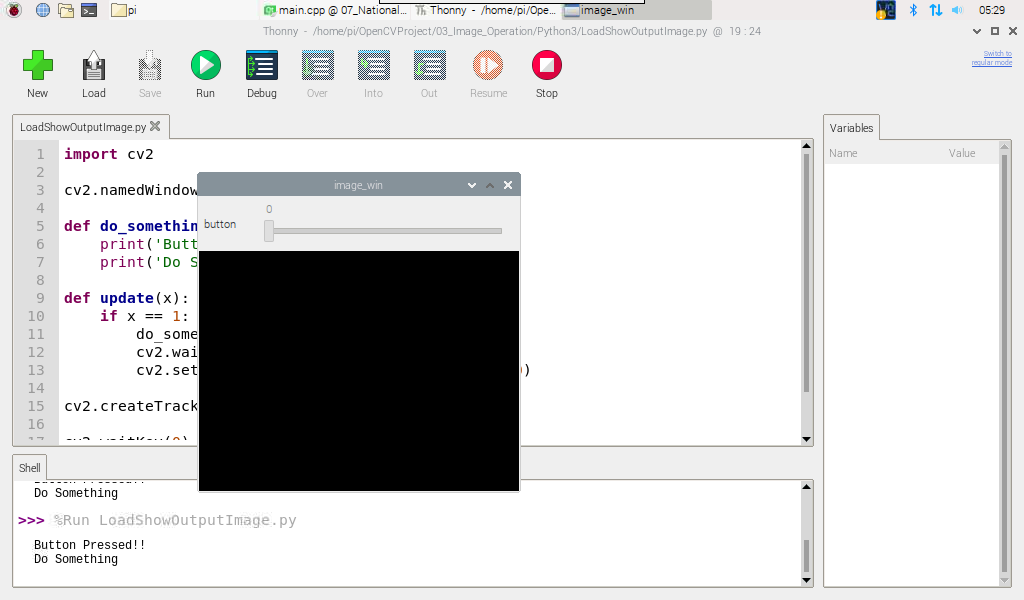Click editor scrollbar down arrow
The image size is (1024, 600).
coord(807,439)
